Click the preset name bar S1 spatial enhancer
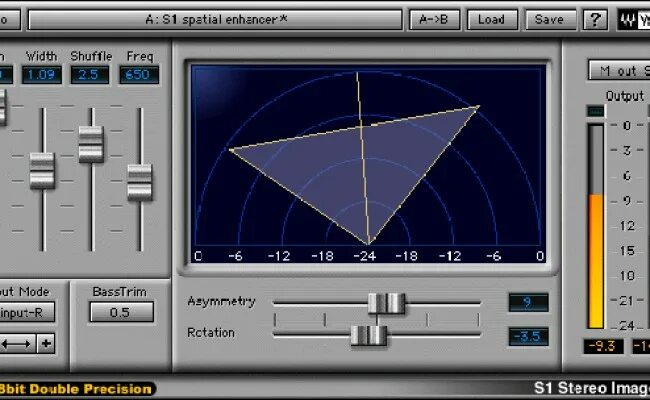650x400 pixels. point(215,19)
